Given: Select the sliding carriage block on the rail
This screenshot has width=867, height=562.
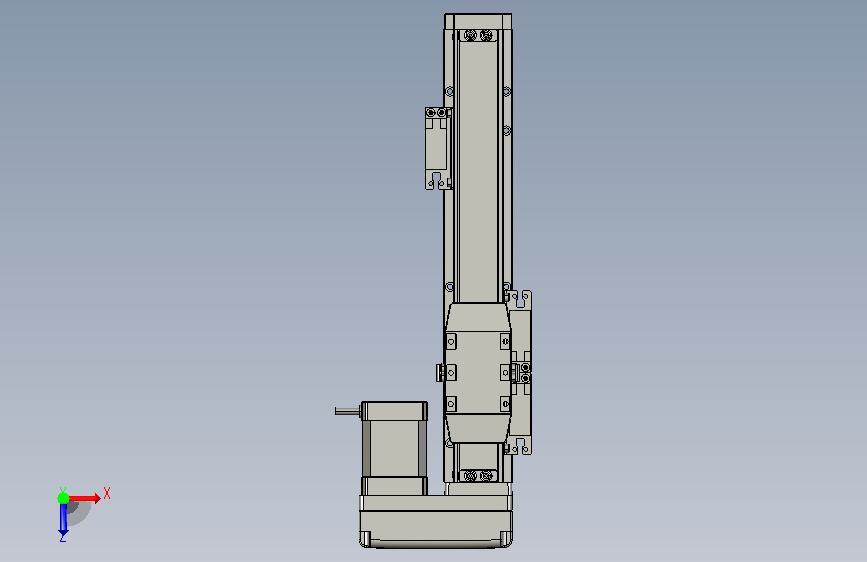Looking at the screenshot, I should point(478,373).
